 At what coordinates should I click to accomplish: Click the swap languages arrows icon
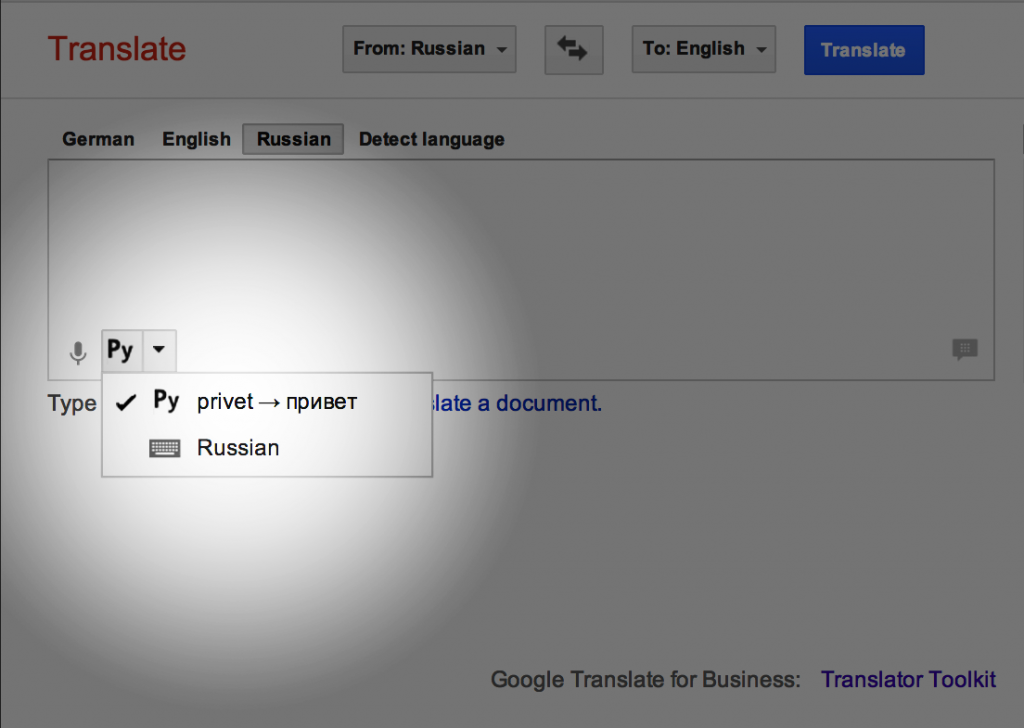[573, 50]
